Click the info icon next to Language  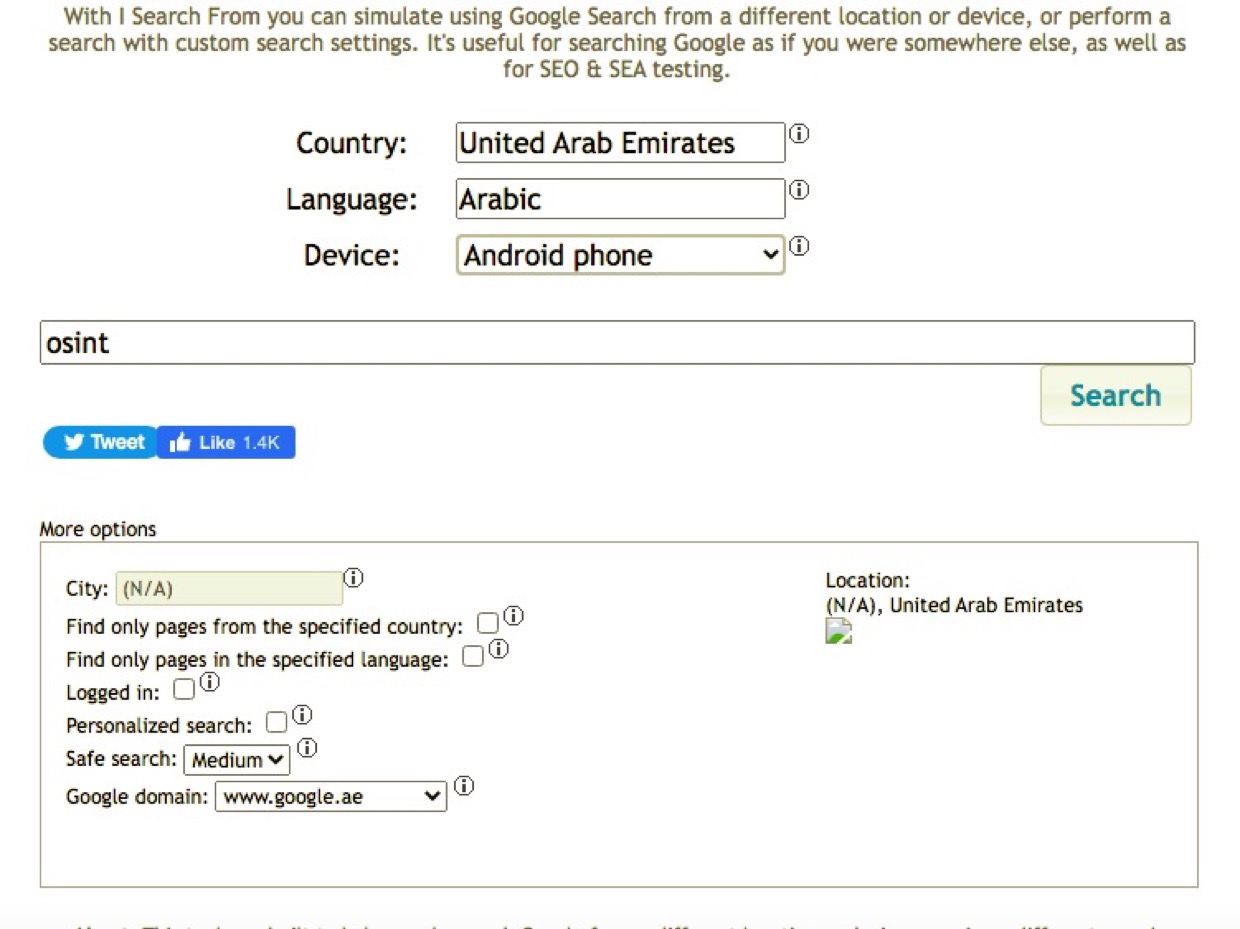[x=799, y=189]
